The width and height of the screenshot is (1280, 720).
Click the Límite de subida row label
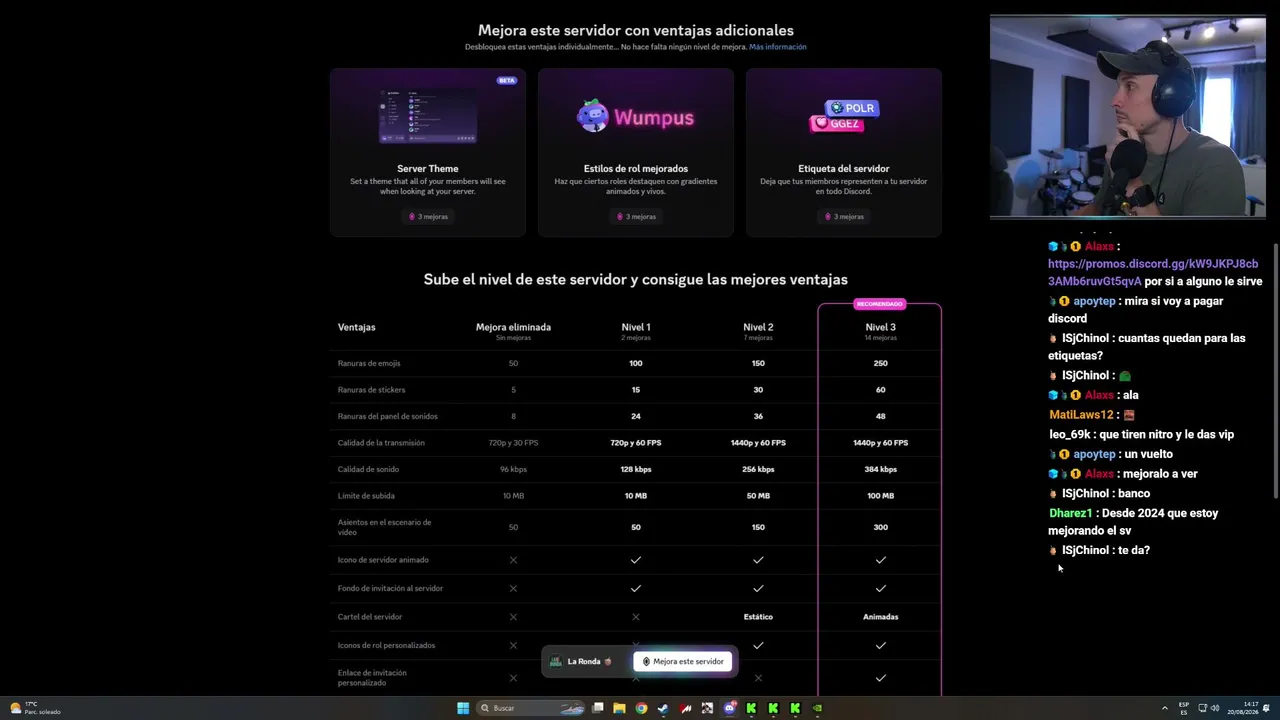pyautogui.click(x=366, y=496)
